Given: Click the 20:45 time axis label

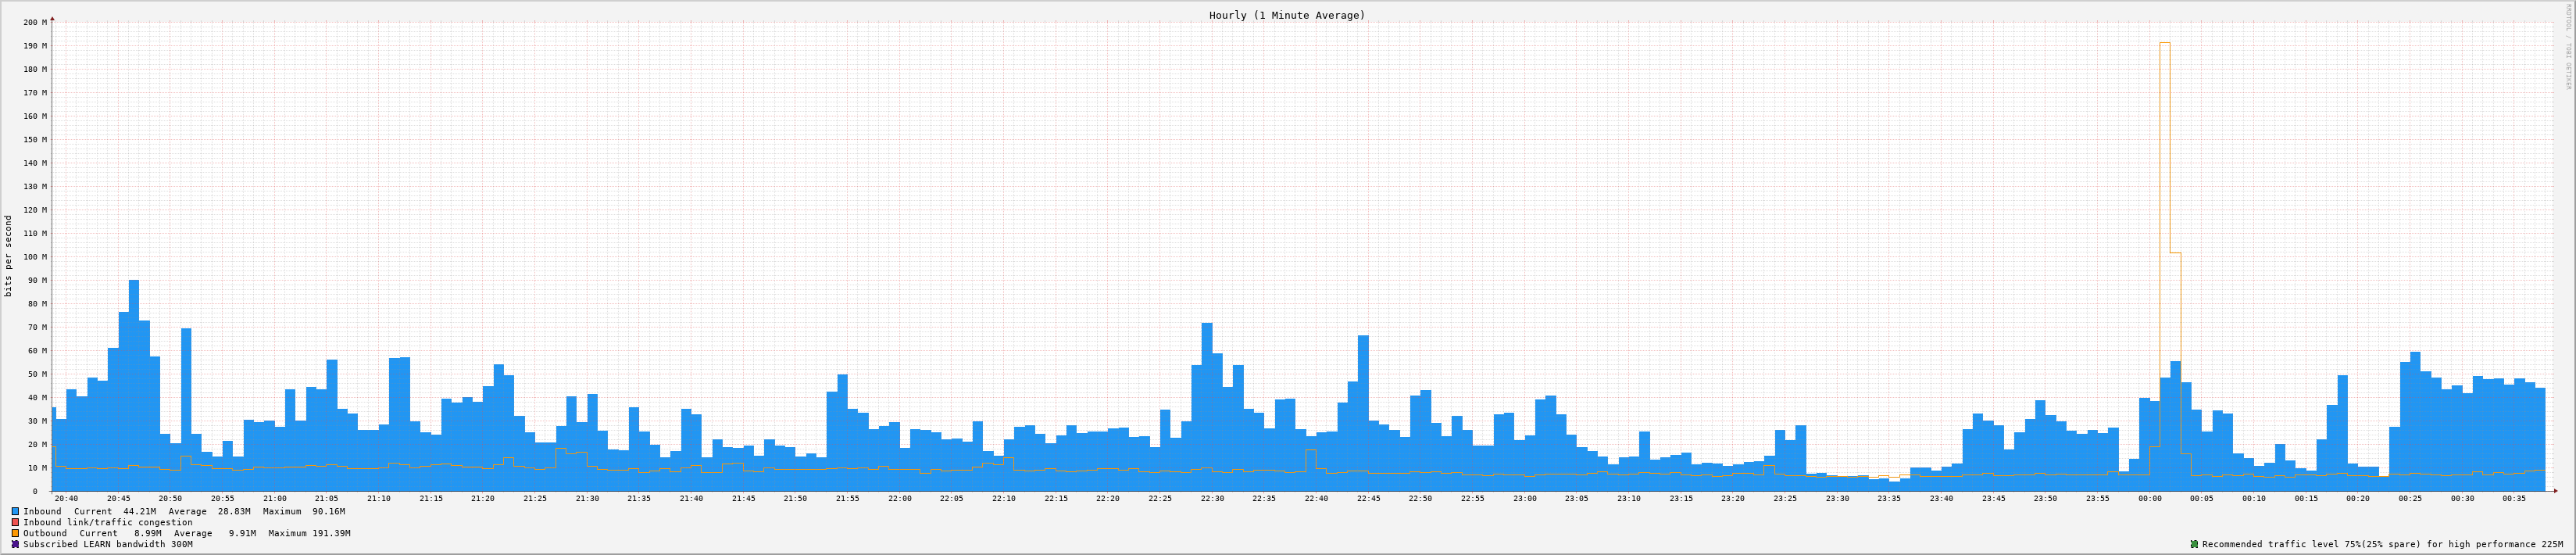Looking at the screenshot, I should (x=118, y=498).
